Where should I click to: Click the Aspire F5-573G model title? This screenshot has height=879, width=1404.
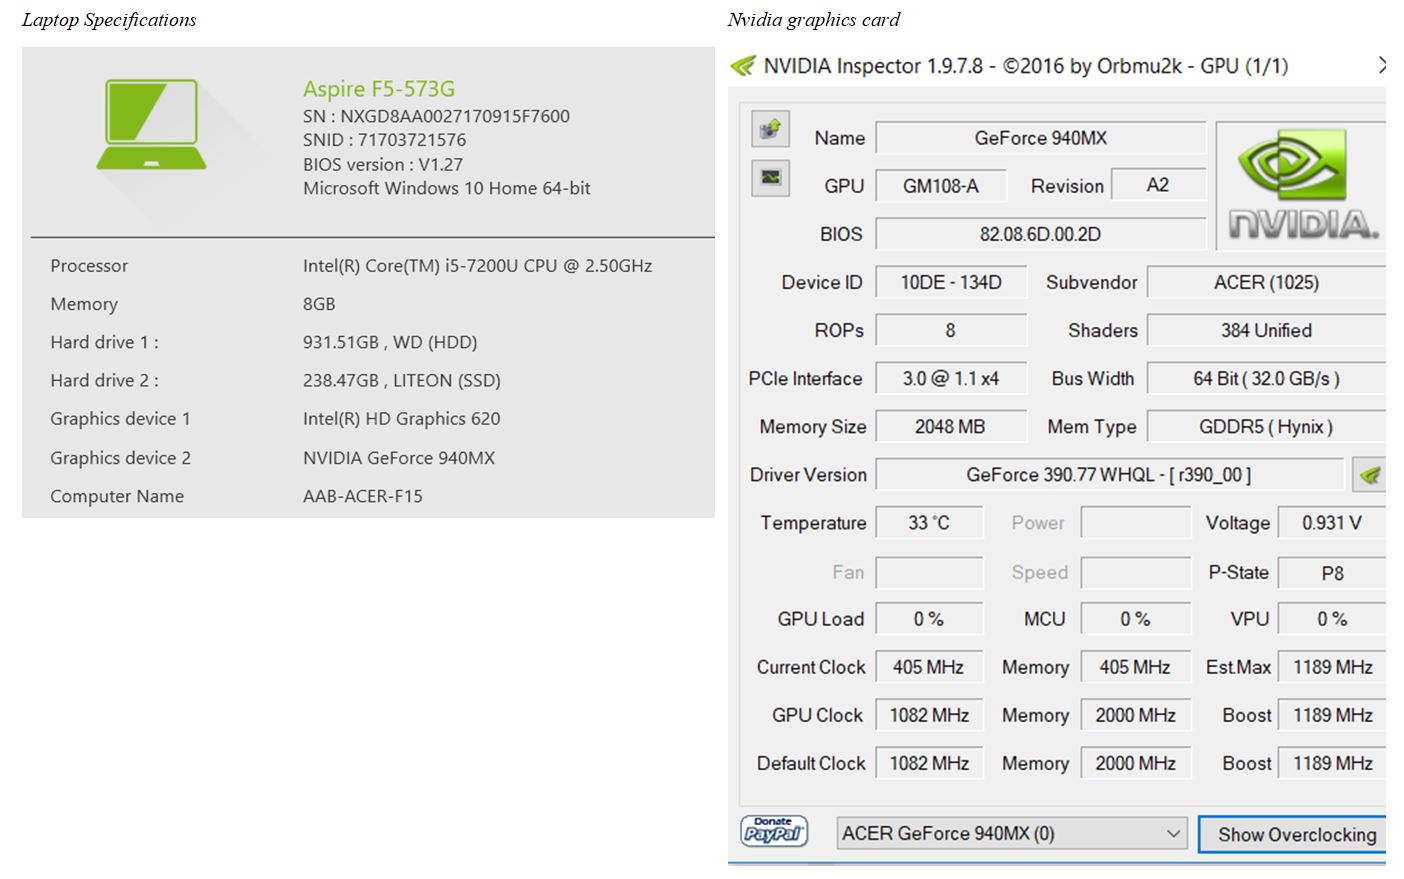(x=379, y=89)
